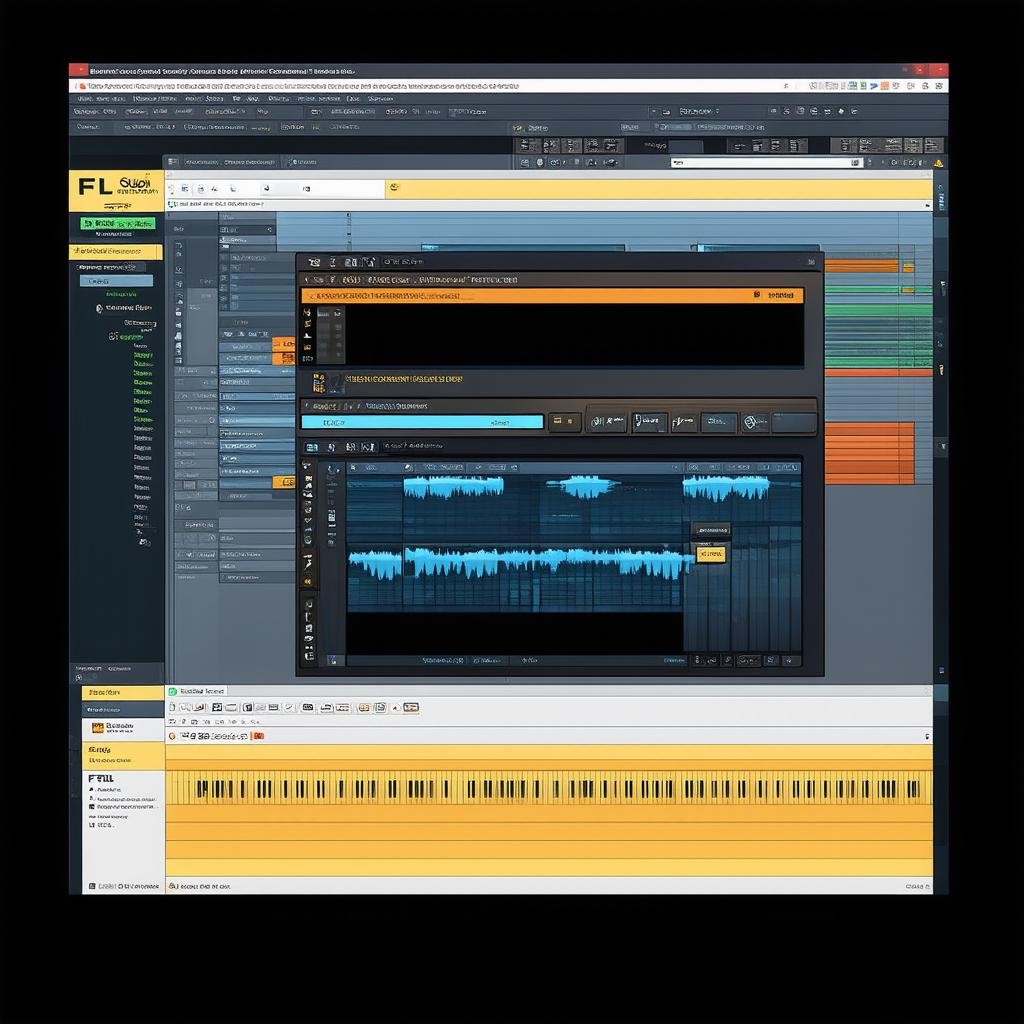Click the first icon in the piano roll toolbar

coord(172,708)
